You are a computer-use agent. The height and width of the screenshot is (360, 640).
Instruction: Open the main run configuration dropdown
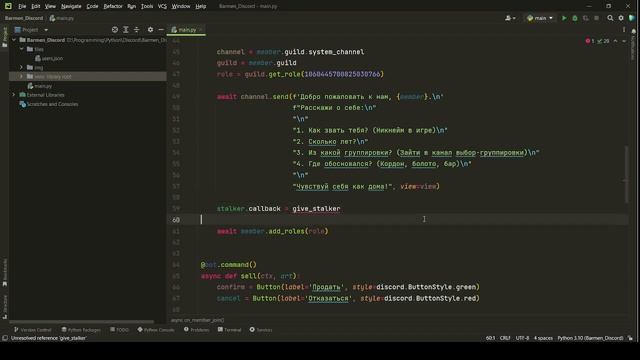[x=540, y=18]
